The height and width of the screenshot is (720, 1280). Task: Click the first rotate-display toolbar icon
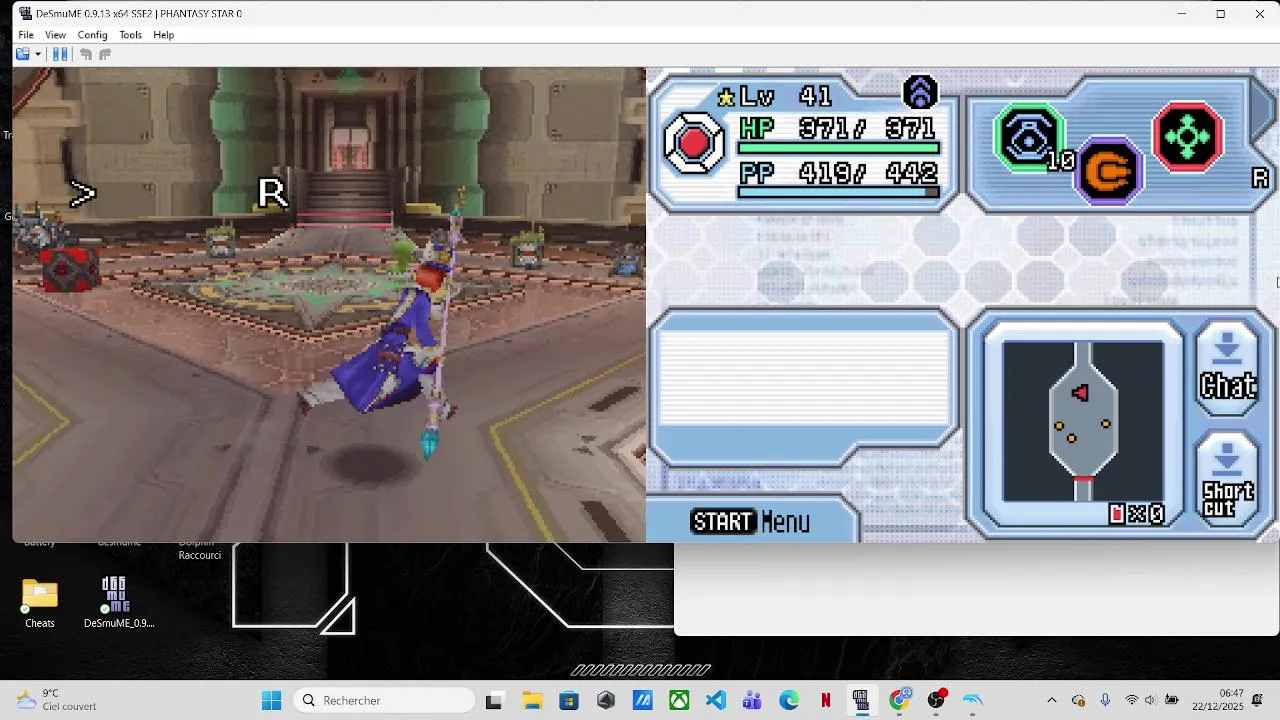86,55
